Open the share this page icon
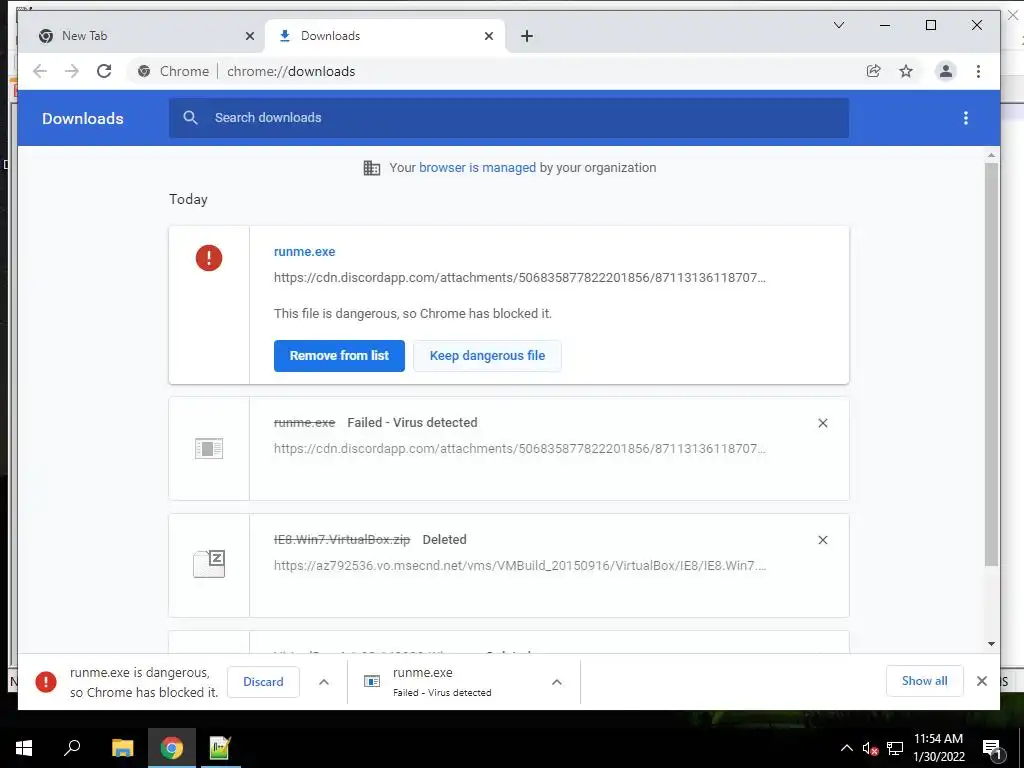This screenshot has width=1024, height=768. pos(873,71)
